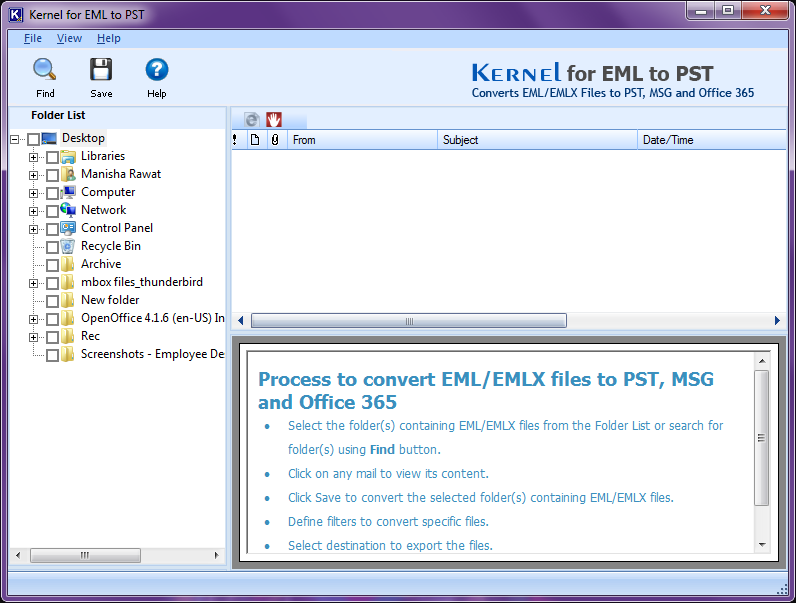The width and height of the screenshot is (796, 603).
Task: Click the Network globe icon
Action: [x=68, y=210]
